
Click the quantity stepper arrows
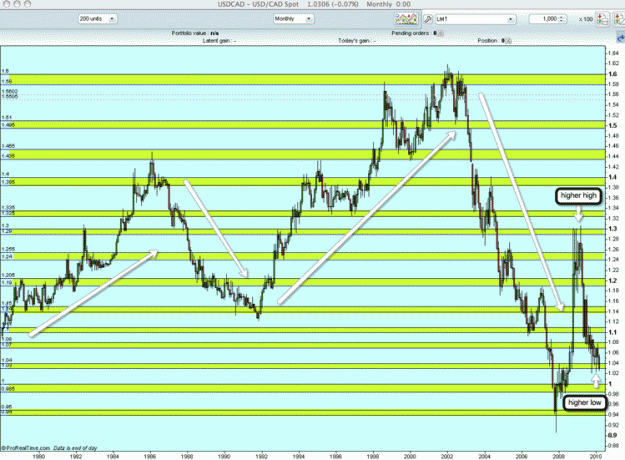[x=562, y=19]
